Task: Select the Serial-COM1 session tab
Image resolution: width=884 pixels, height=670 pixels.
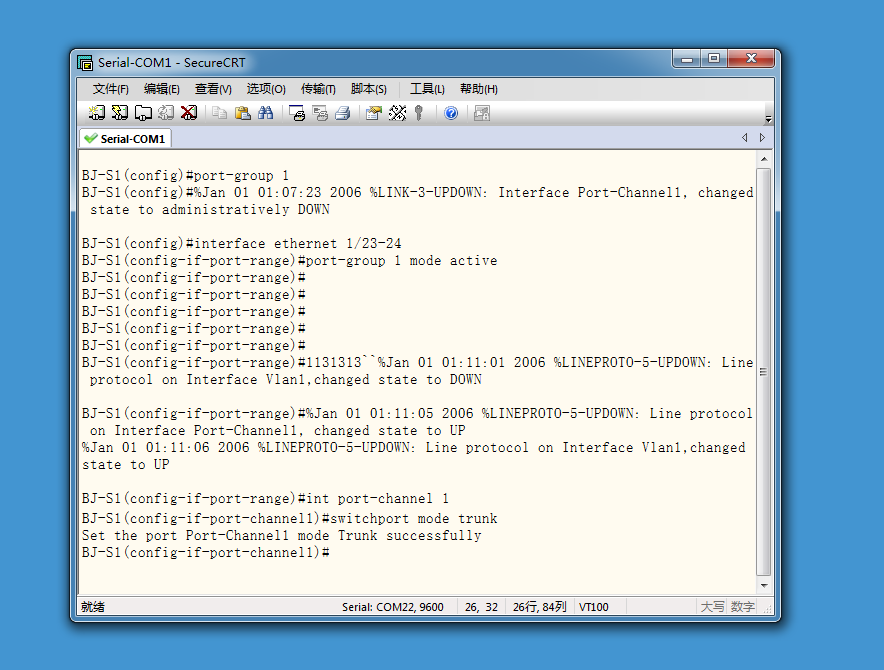Action: click(x=126, y=139)
